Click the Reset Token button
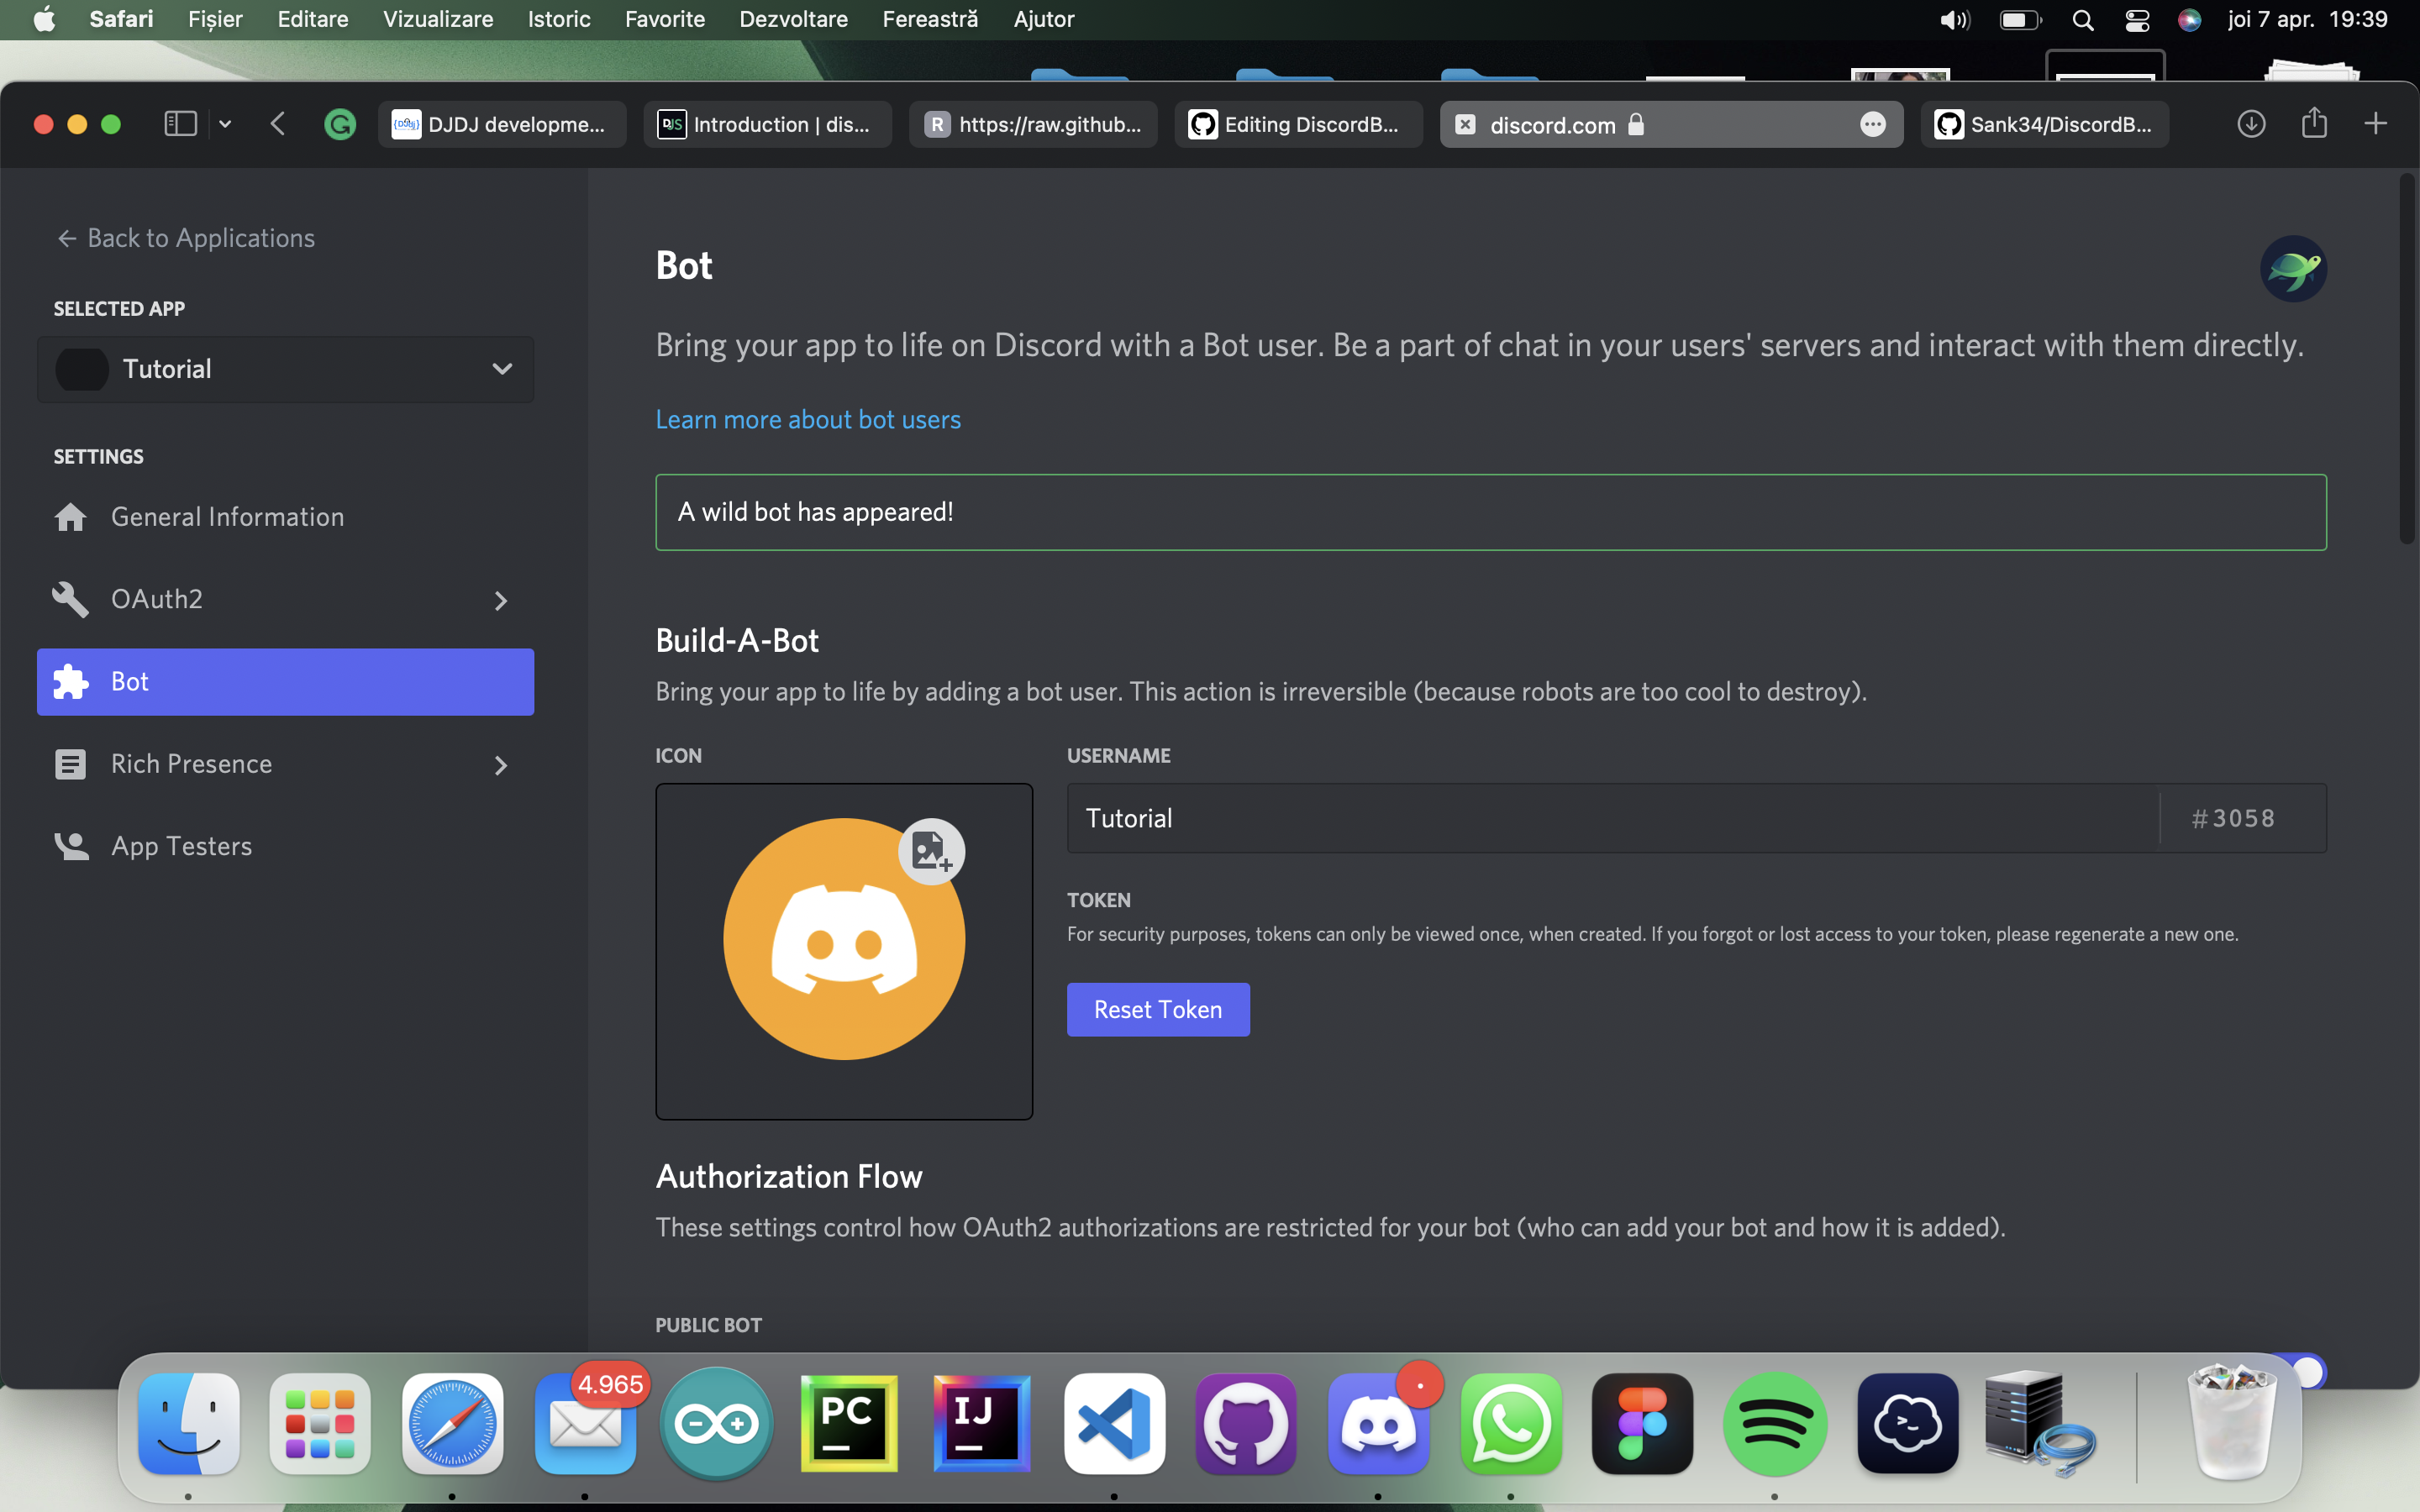This screenshot has height=1512, width=2420. pos(1157,1009)
